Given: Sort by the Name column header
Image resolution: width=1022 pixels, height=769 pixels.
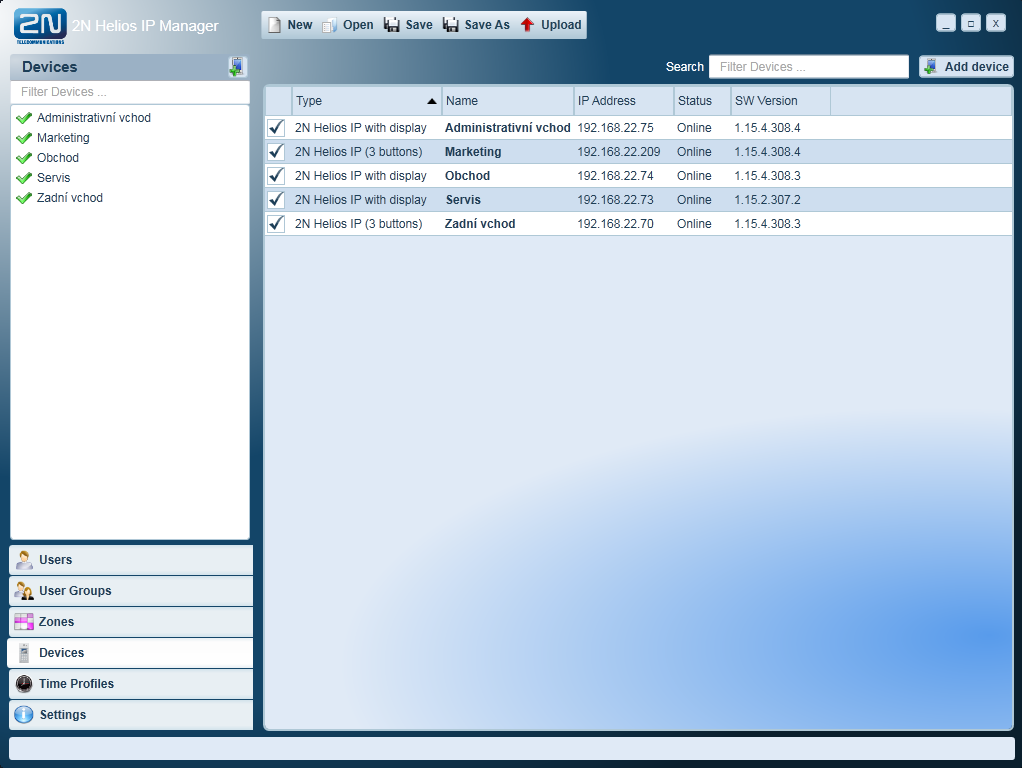Looking at the screenshot, I should (x=508, y=101).
